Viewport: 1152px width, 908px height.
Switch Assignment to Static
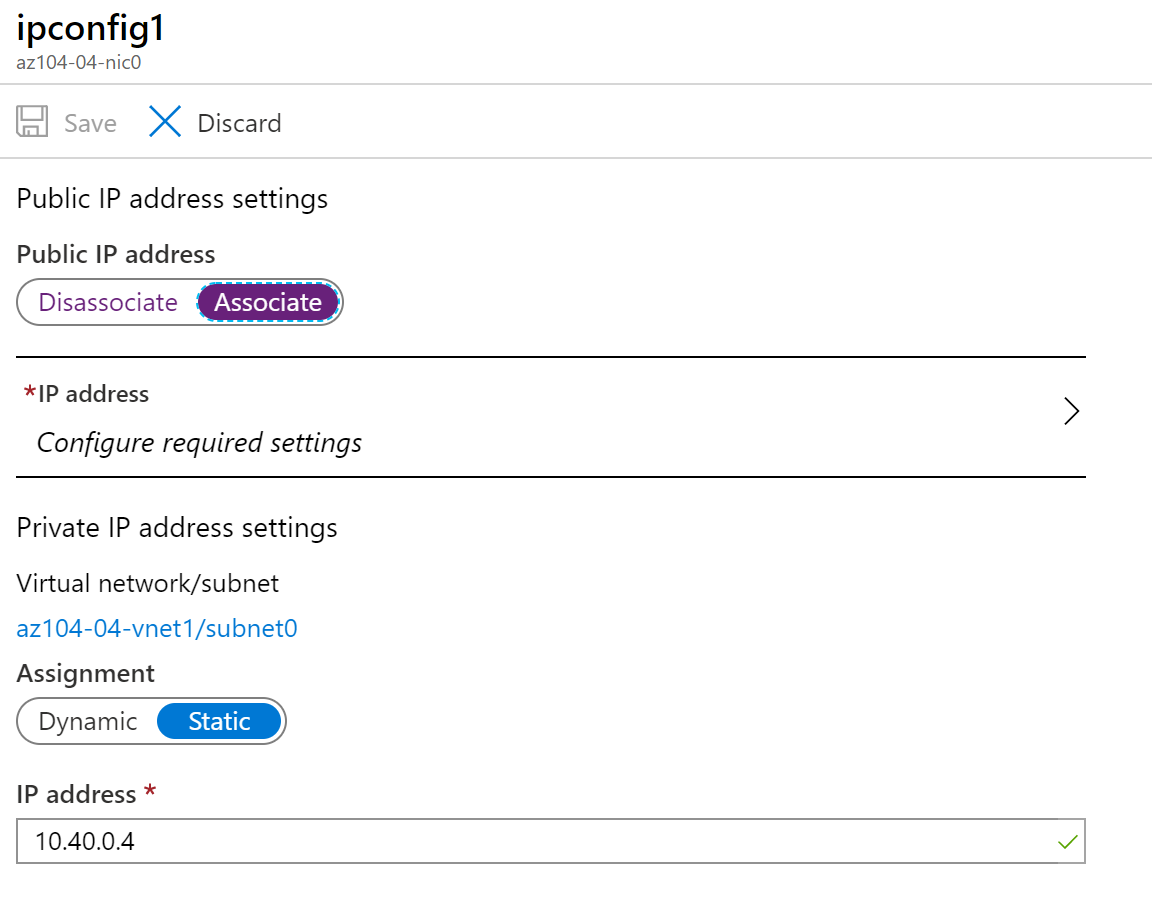[219, 721]
